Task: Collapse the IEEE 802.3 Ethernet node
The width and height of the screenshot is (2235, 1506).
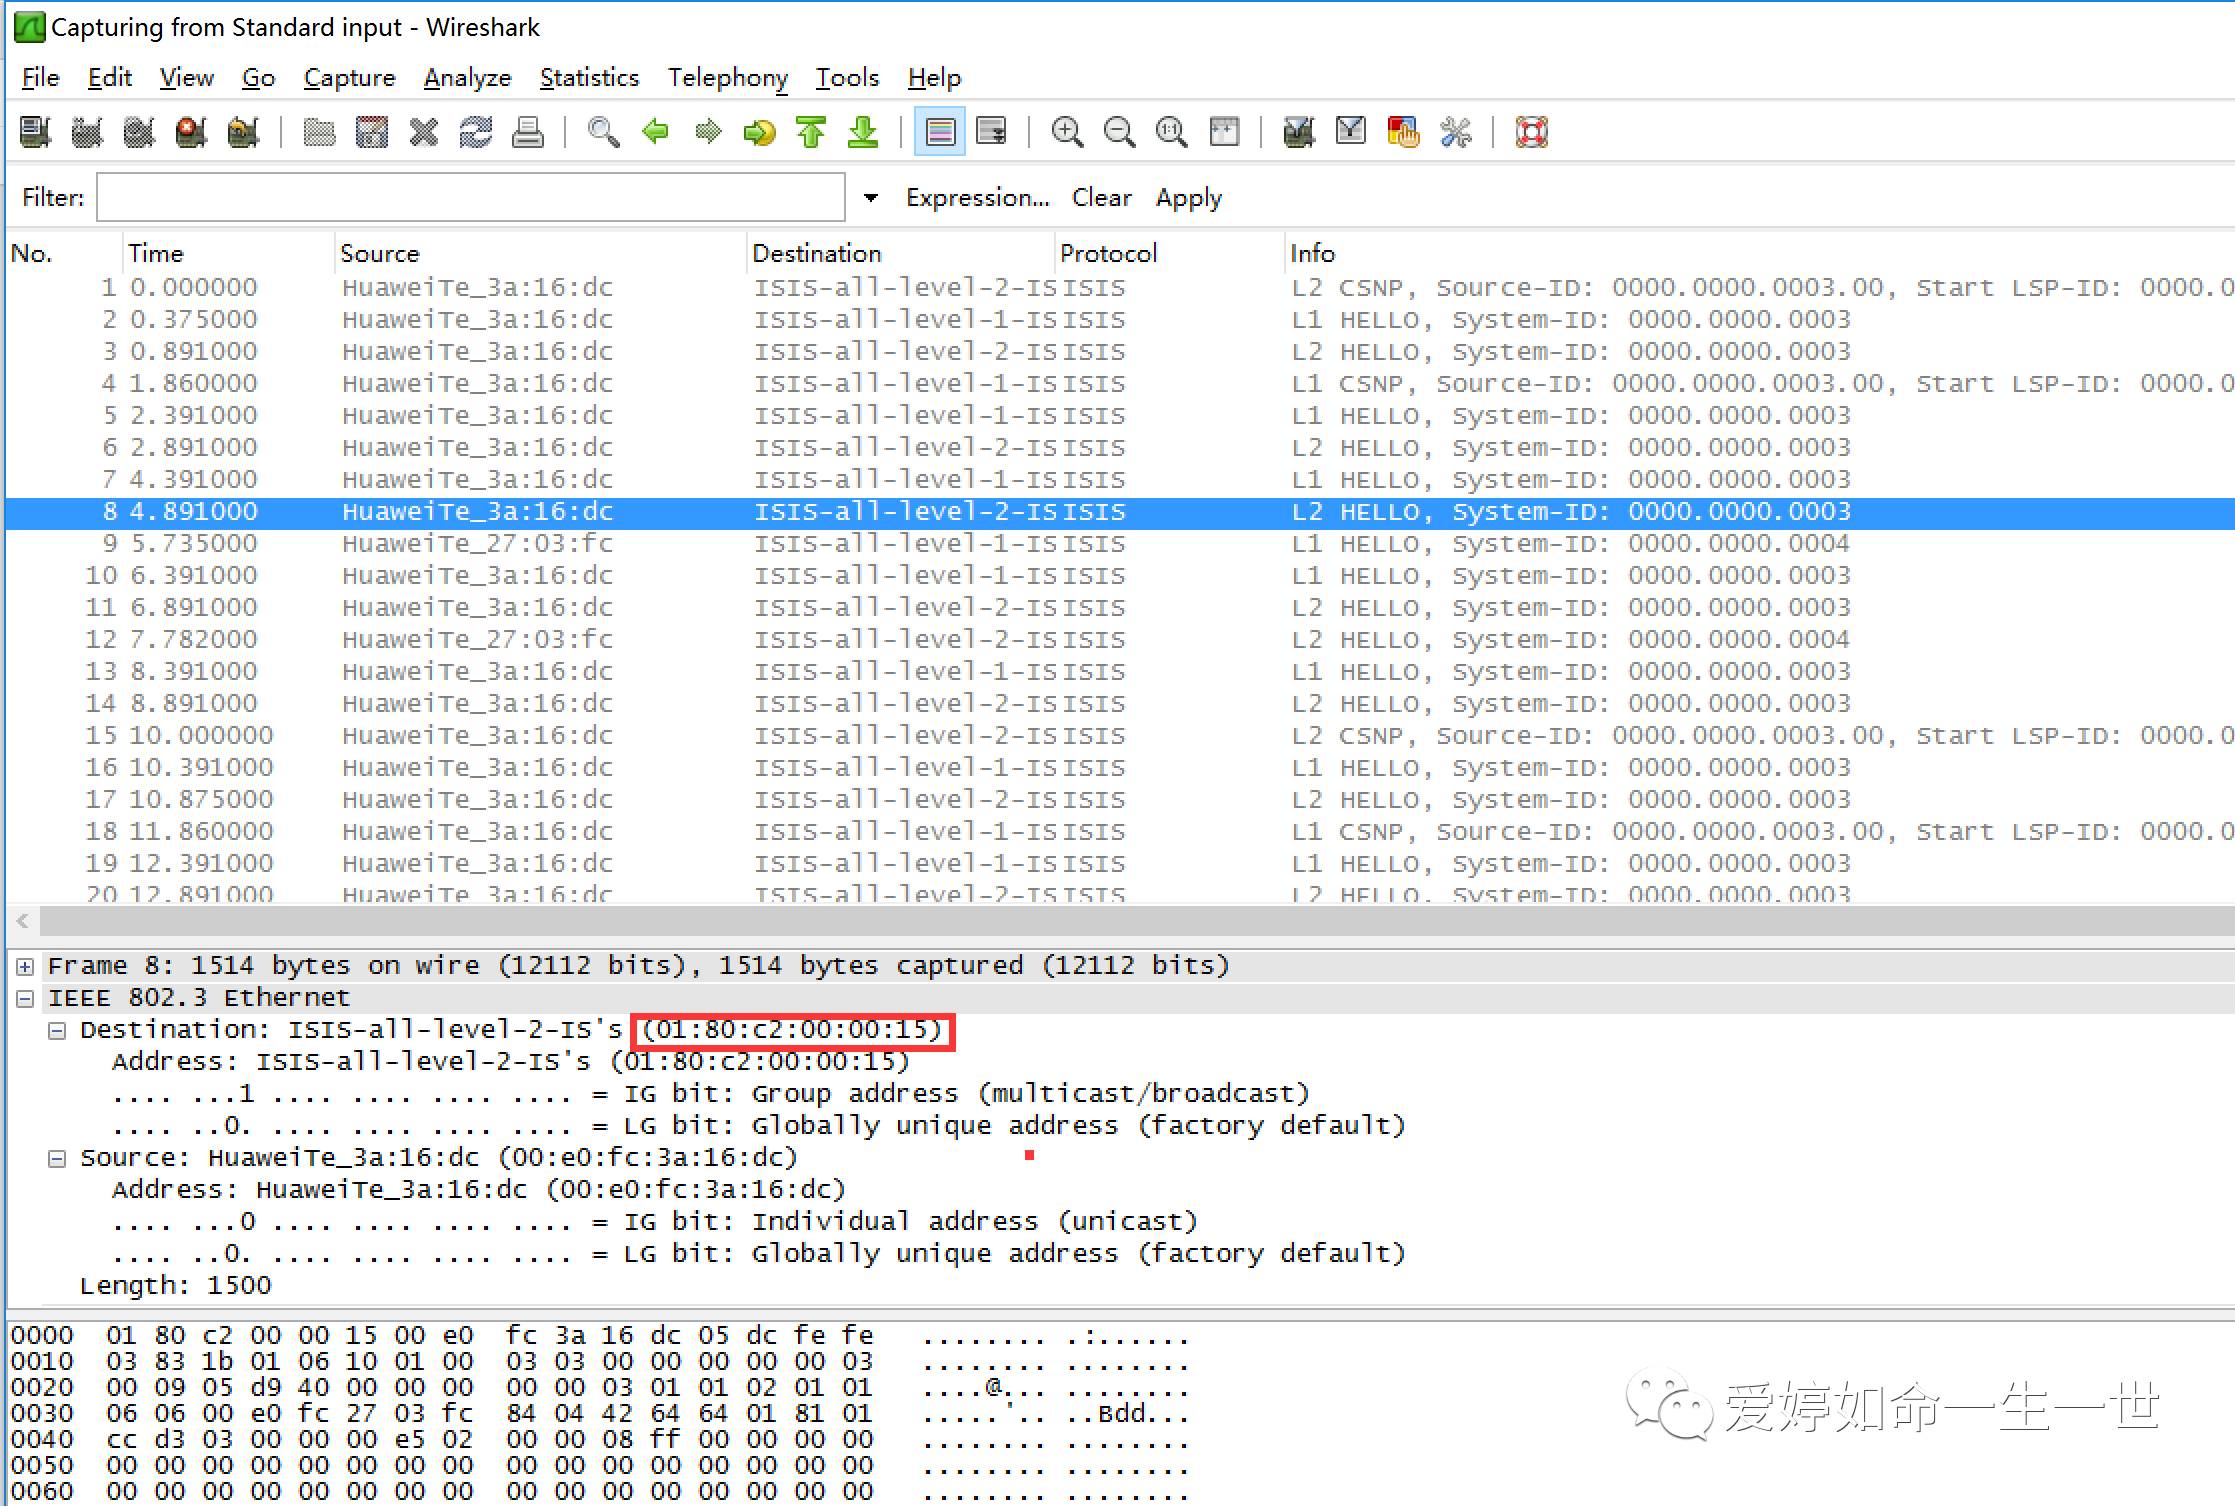Action: point(25,998)
